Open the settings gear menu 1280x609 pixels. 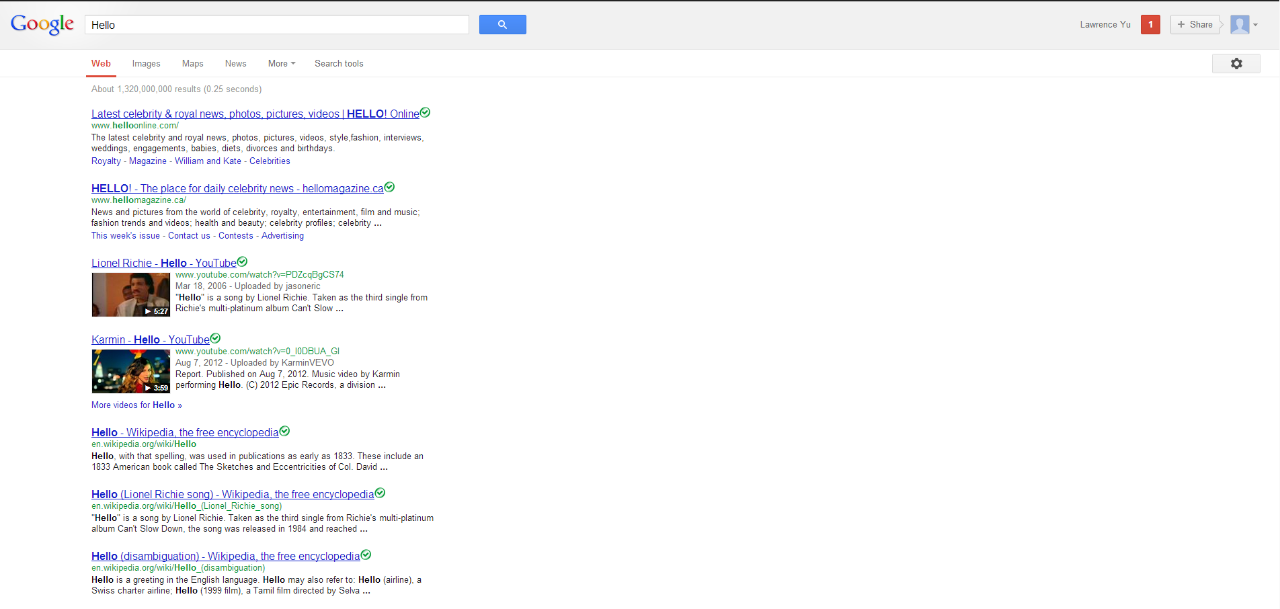[1236, 63]
